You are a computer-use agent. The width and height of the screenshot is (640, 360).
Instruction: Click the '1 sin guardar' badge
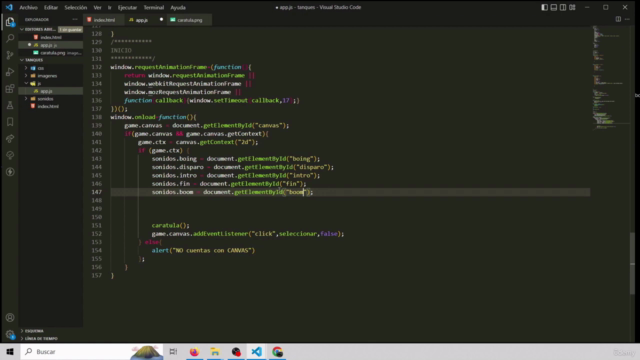(70, 29)
